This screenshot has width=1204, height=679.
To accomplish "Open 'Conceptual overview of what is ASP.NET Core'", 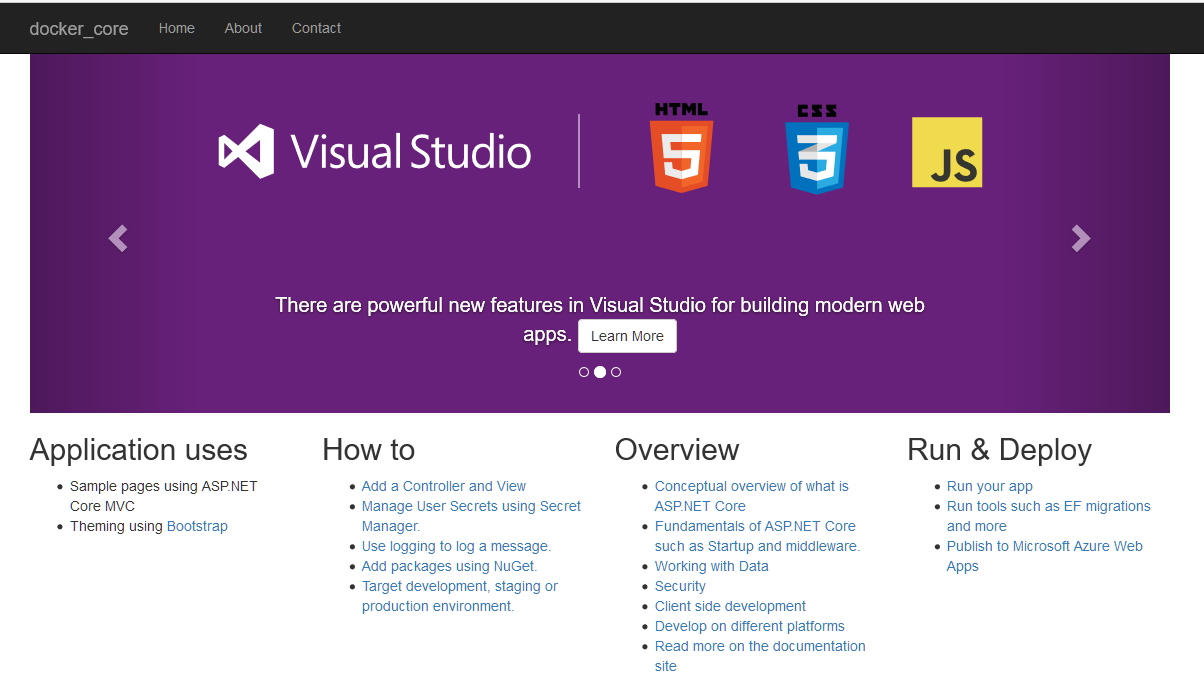I will pos(752,496).
